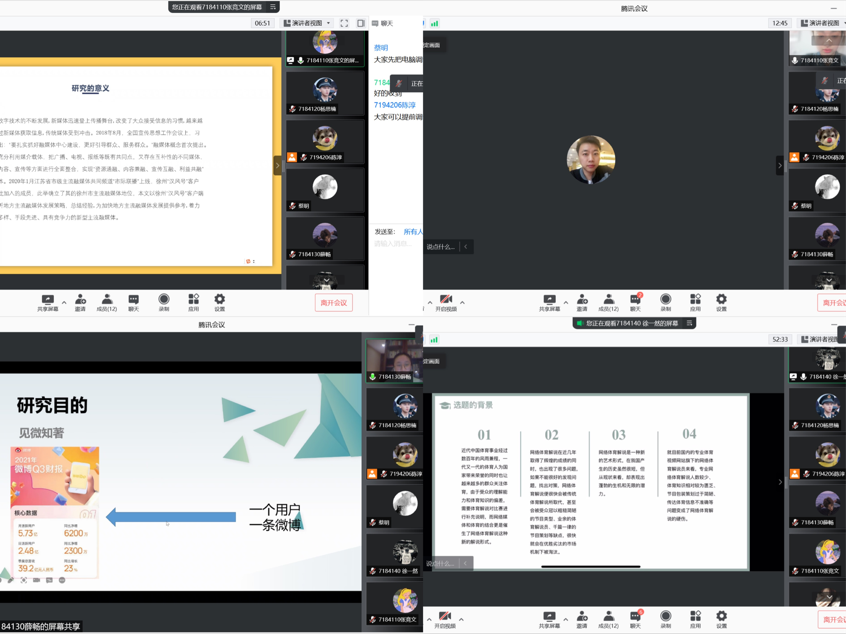Screen dimensions: 846x634
Task: Open 演讲者视图 dropdown in the 12:45 window
Action: tap(823, 23)
